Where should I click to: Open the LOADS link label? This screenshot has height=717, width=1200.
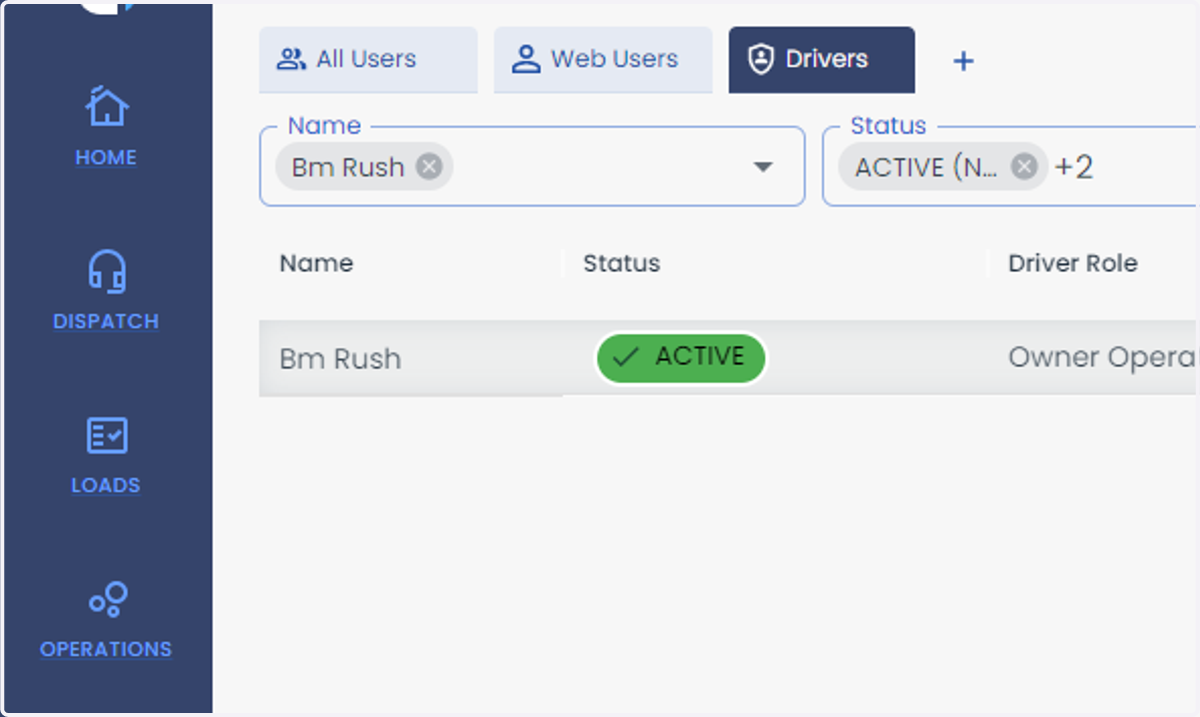[106, 486]
